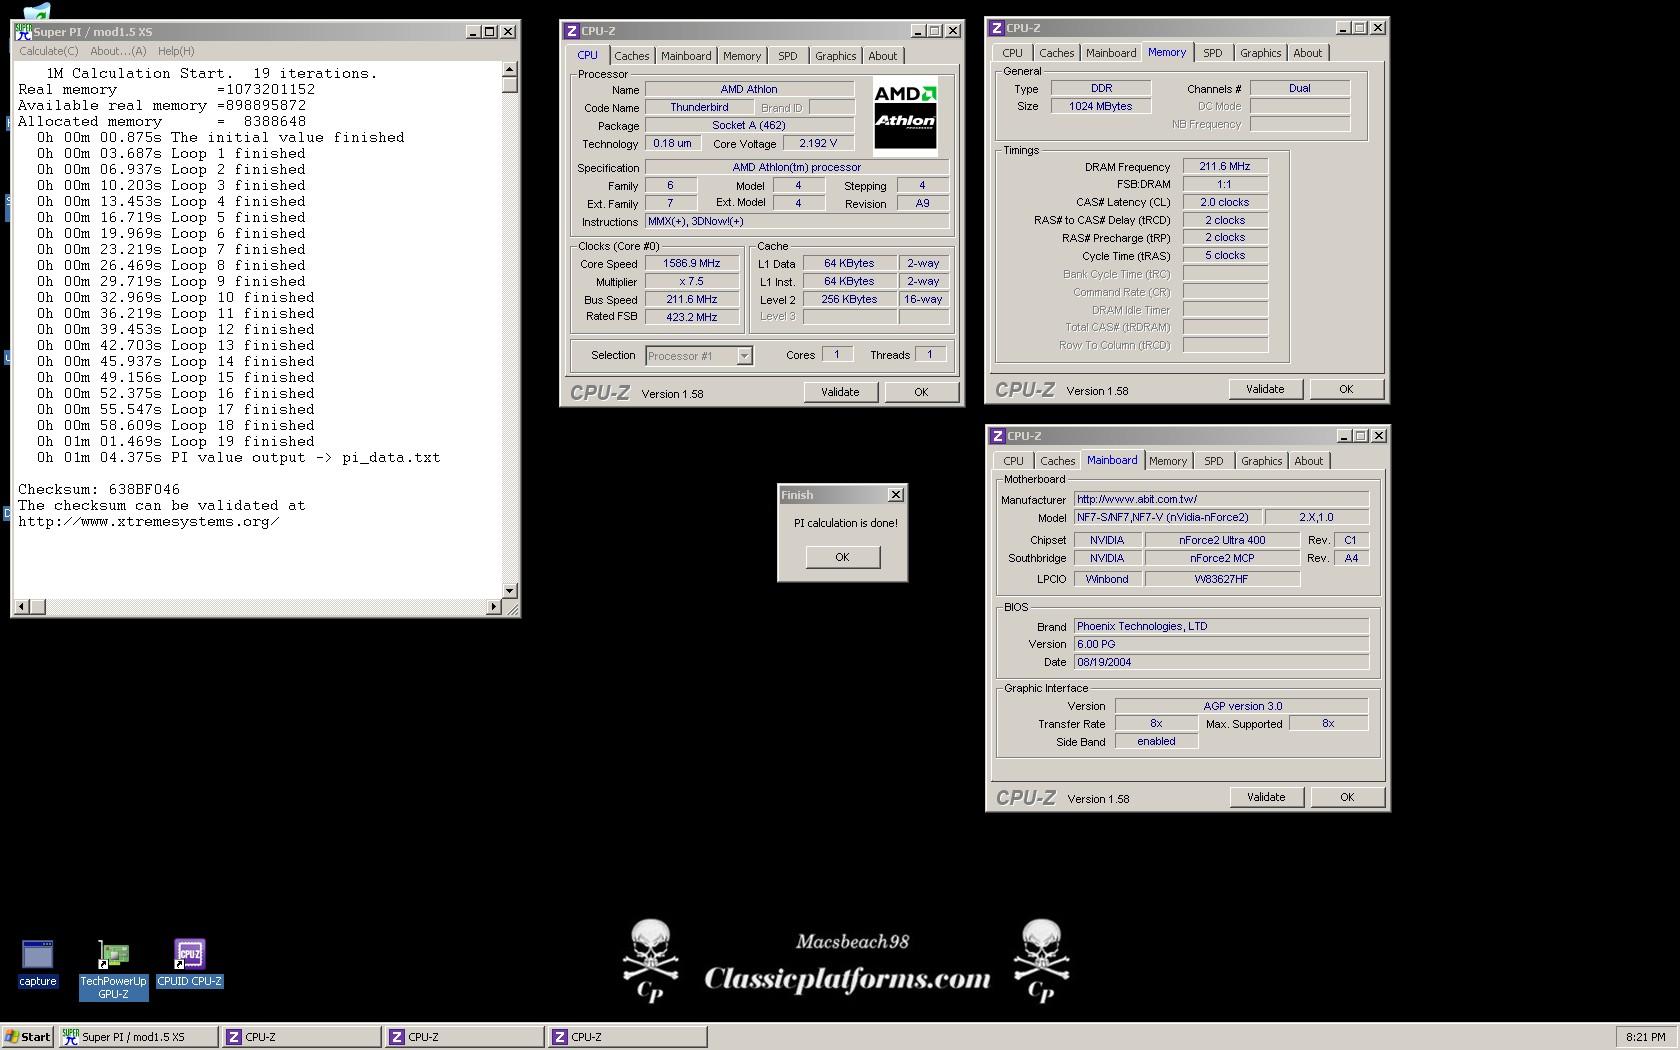The width and height of the screenshot is (1680, 1050).
Task: Click OK in CPU-Z CPU window
Action: 921,392
